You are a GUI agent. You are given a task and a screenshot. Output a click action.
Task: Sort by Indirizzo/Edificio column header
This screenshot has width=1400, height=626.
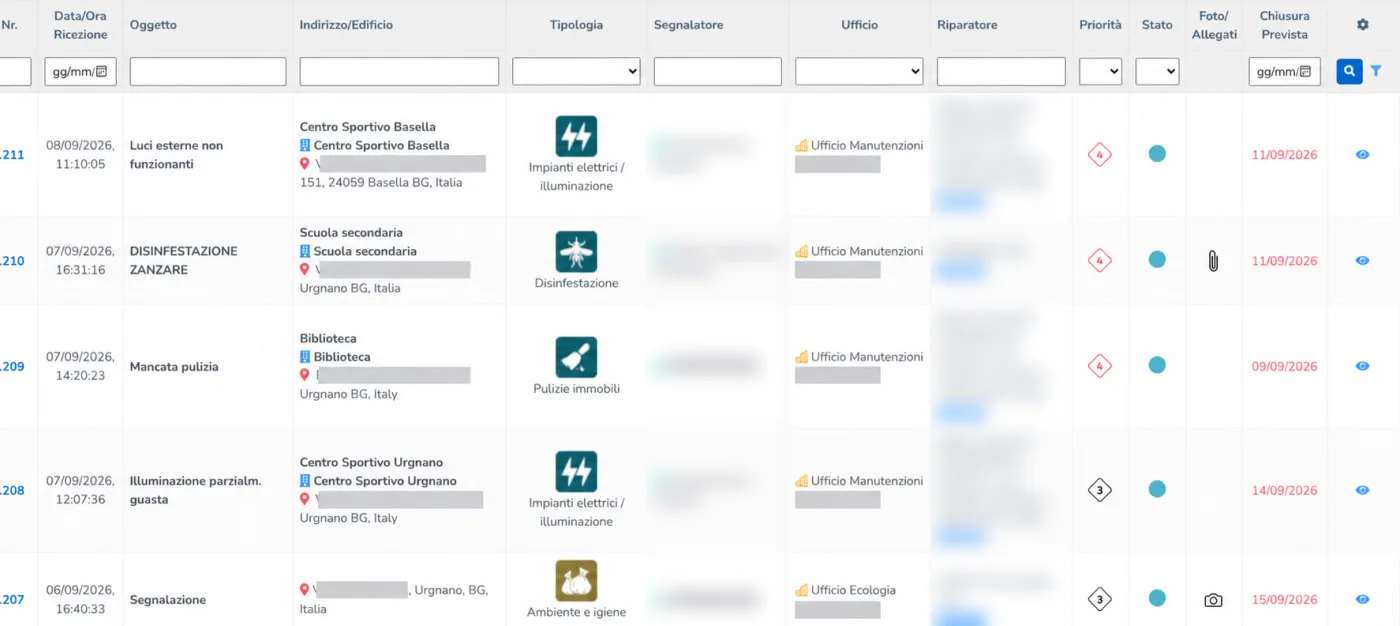346,25
